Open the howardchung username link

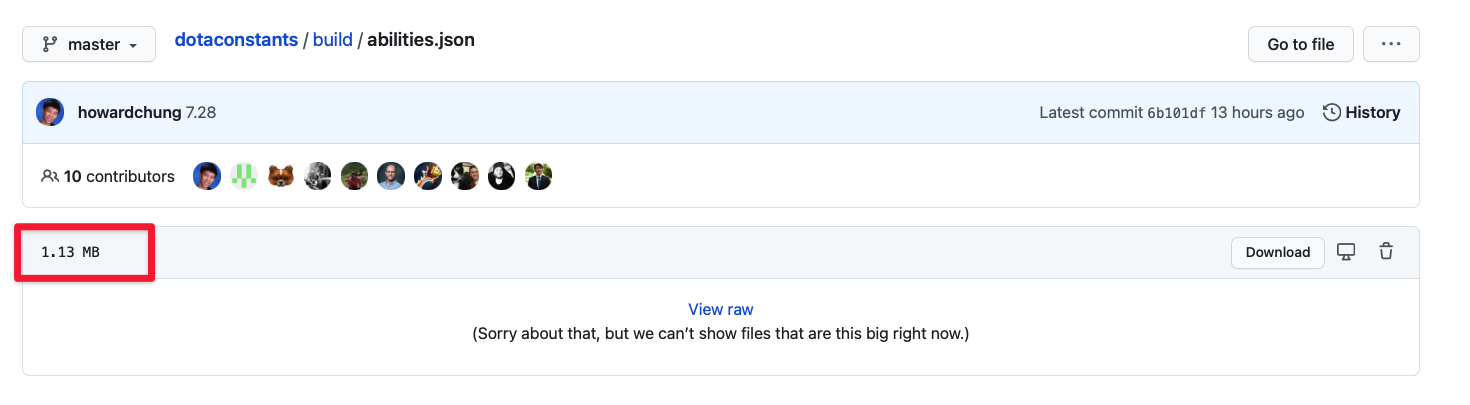click(x=129, y=113)
